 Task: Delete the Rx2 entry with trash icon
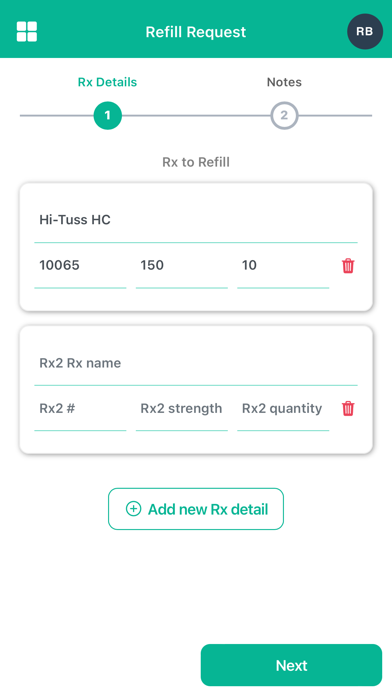coord(348,408)
